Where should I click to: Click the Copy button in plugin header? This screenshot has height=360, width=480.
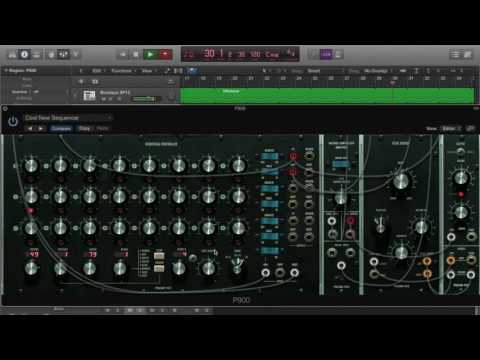[84, 128]
